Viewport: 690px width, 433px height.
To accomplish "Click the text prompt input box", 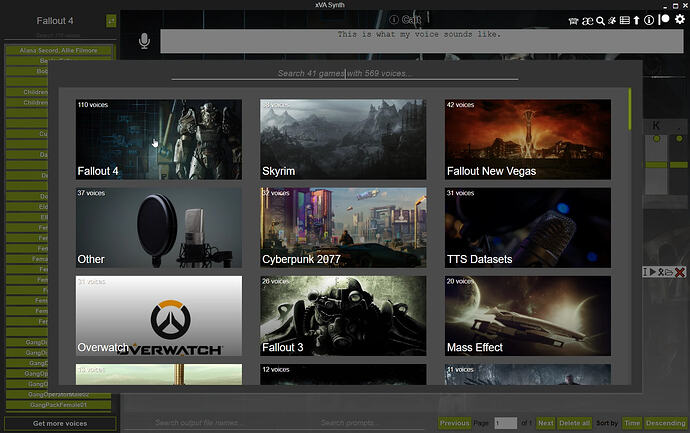I will pos(422,41).
